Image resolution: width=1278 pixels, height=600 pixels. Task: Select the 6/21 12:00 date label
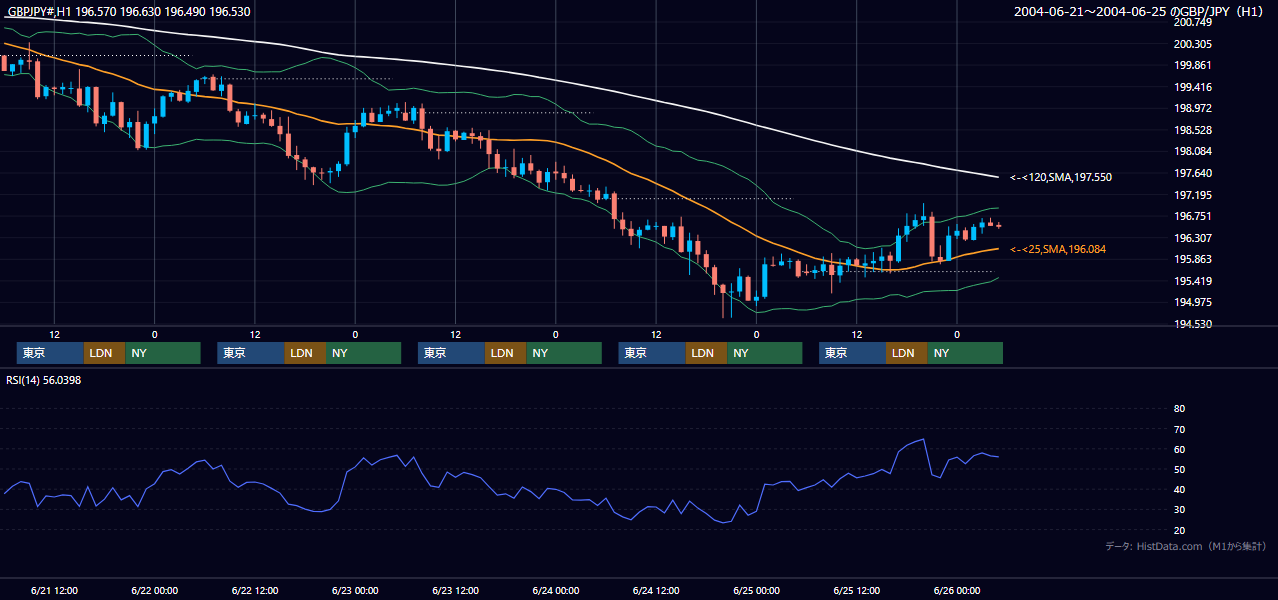tap(54, 591)
